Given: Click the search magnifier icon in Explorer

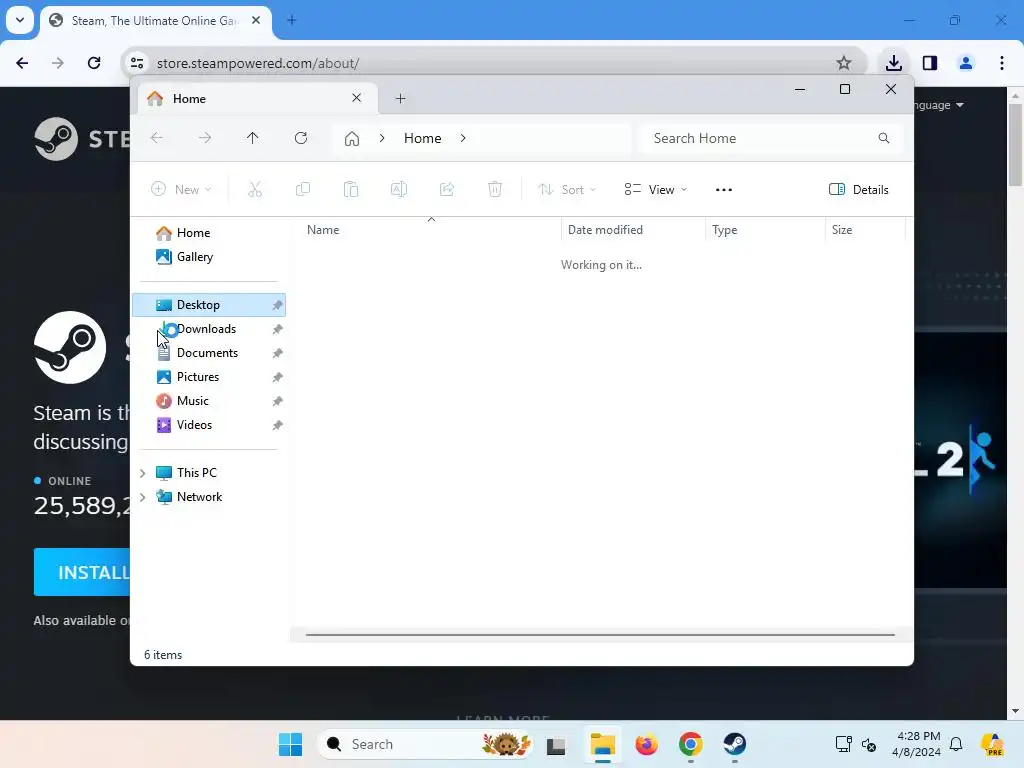Looking at the screenshot, I should tap(884, 138).
